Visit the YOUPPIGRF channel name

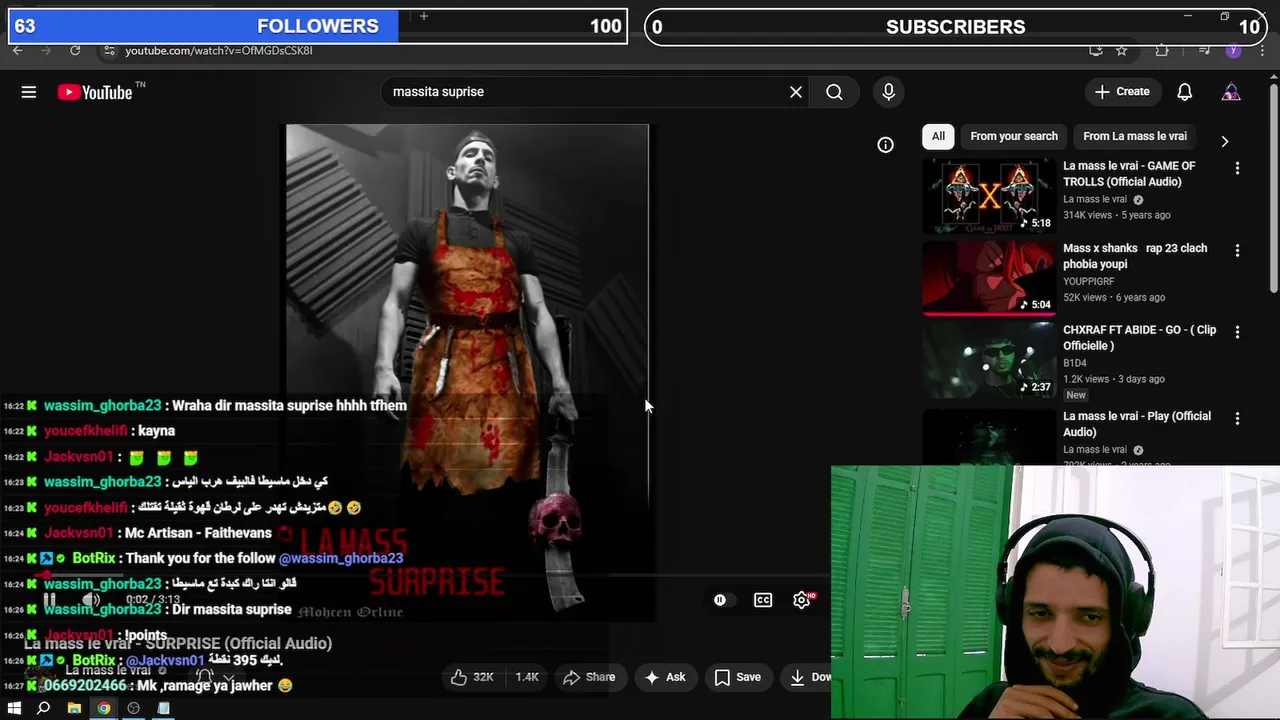(x=1088, y=282)
